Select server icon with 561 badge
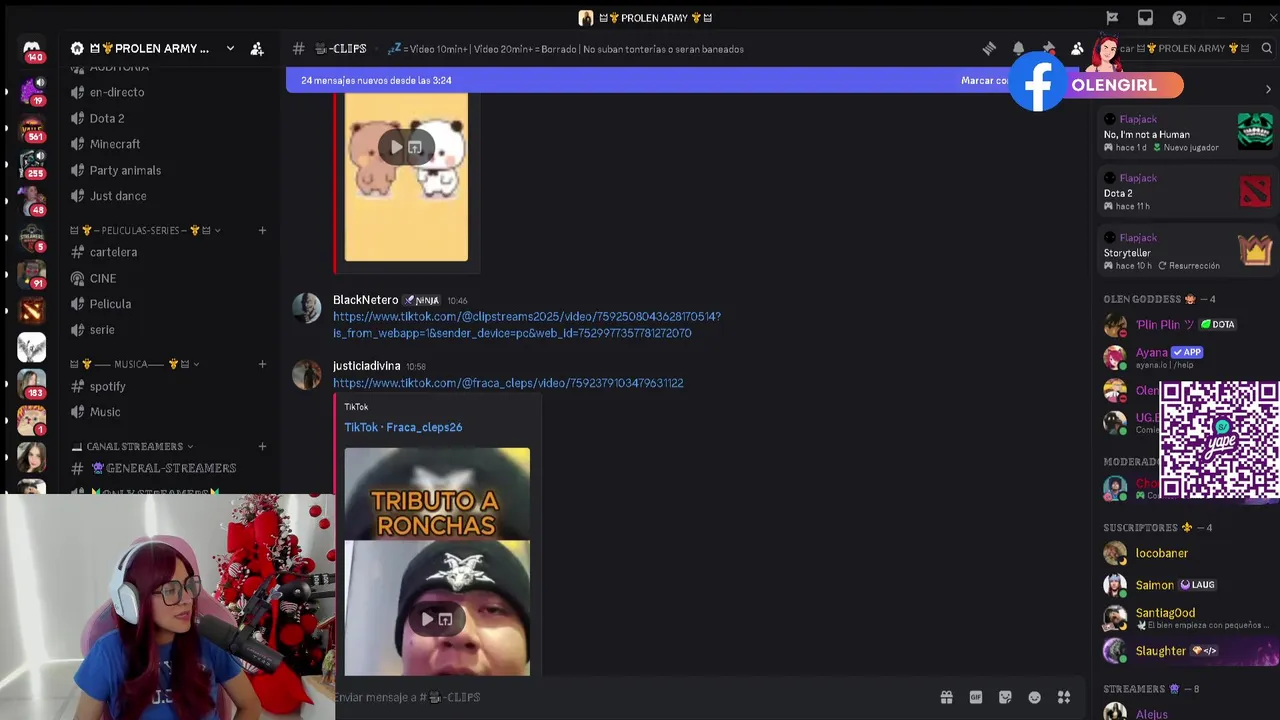The width and height of the screenshot is (1280, 720). [x=32, y=127]
